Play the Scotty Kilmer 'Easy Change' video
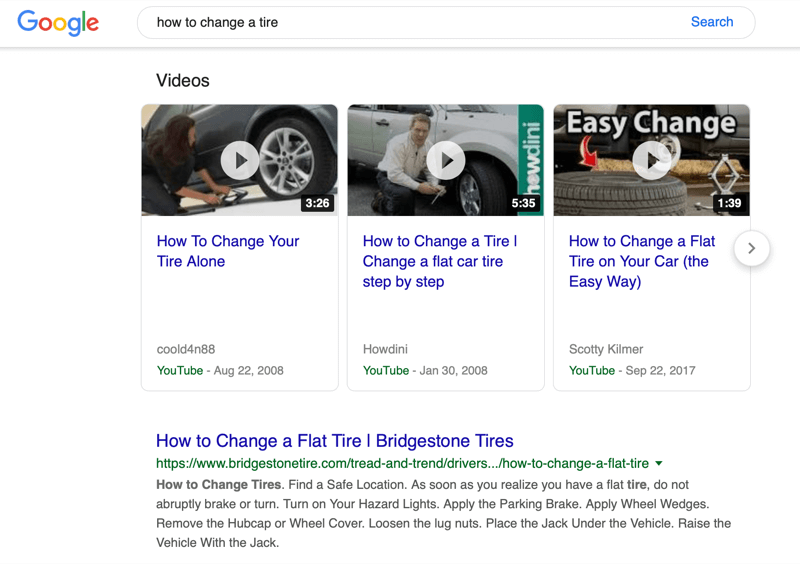The image size is (800, 564). [x=652, y=160]
